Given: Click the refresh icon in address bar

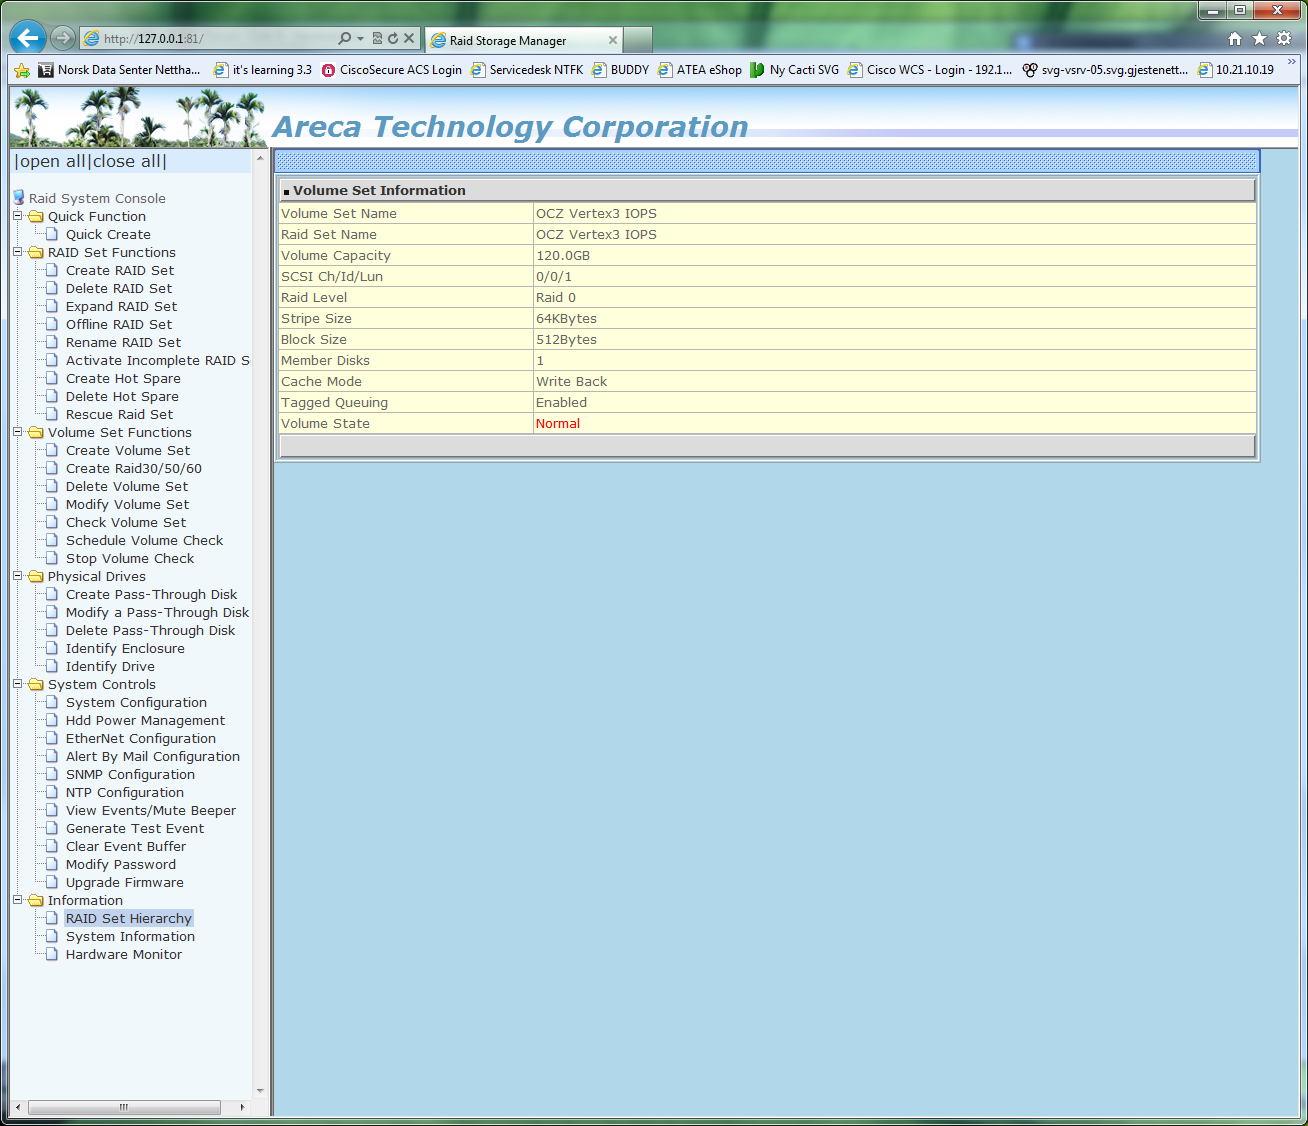Looking at the screenshot, I should (x=393, y=38).
